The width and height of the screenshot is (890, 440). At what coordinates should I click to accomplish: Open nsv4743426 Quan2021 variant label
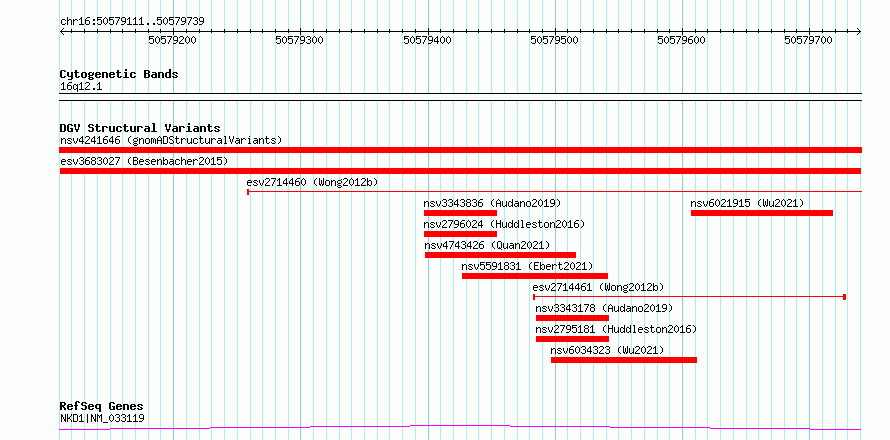pos(488,245)
